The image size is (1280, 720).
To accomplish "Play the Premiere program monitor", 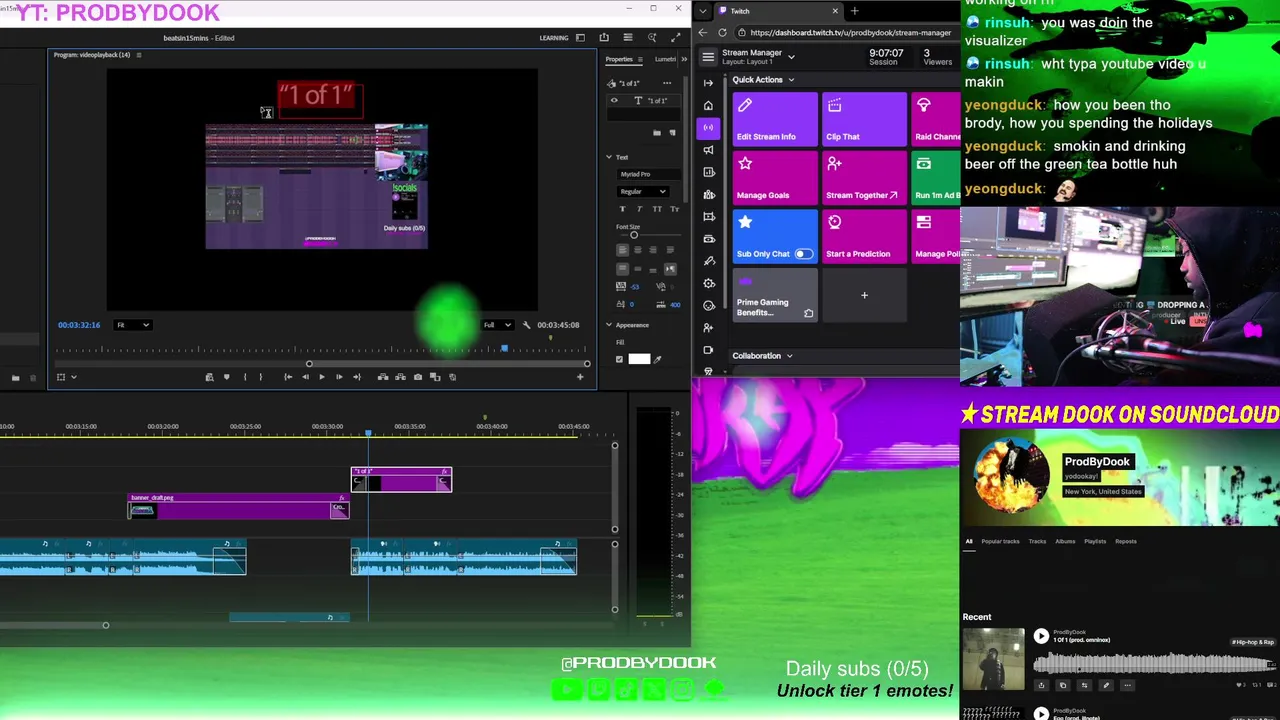I will 322,377.
